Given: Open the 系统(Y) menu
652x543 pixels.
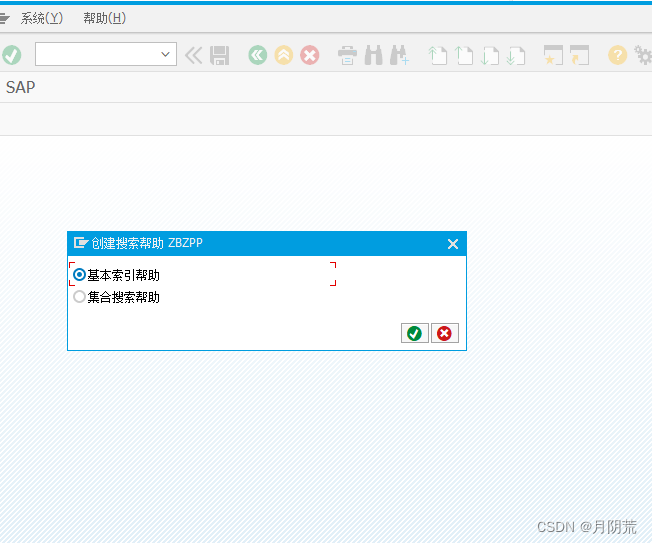Looking at the screenshot, I should coord(42,18).
